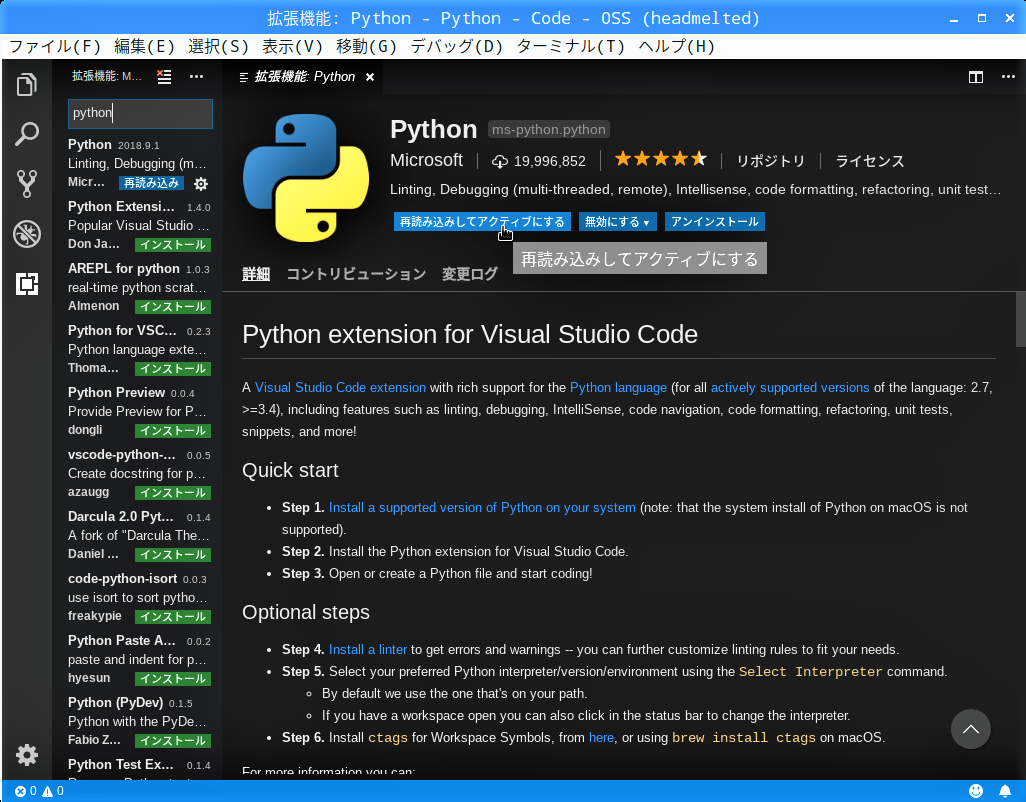Click the feedback smiley in status bar

[976, 791]
